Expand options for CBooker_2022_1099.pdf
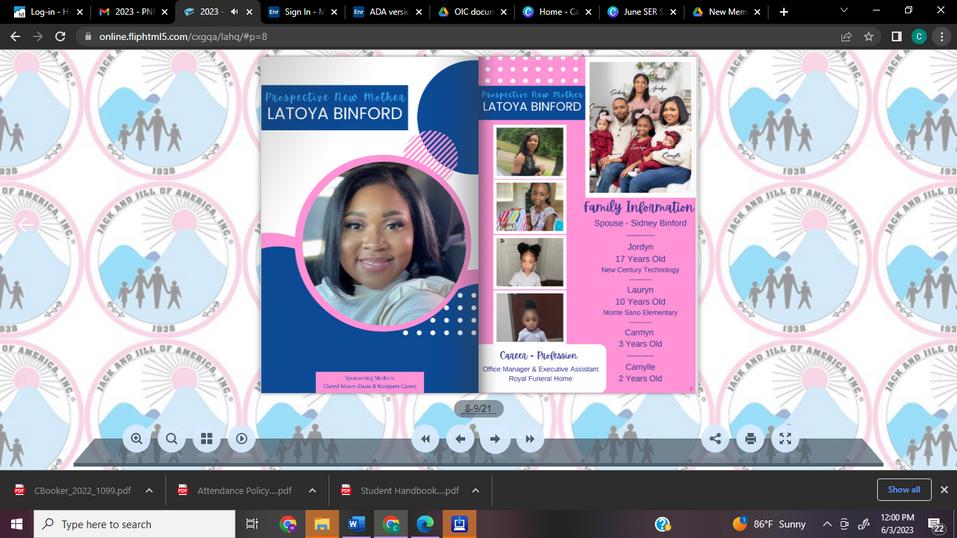This screenshot has width=957, height=538. point(150,490)
